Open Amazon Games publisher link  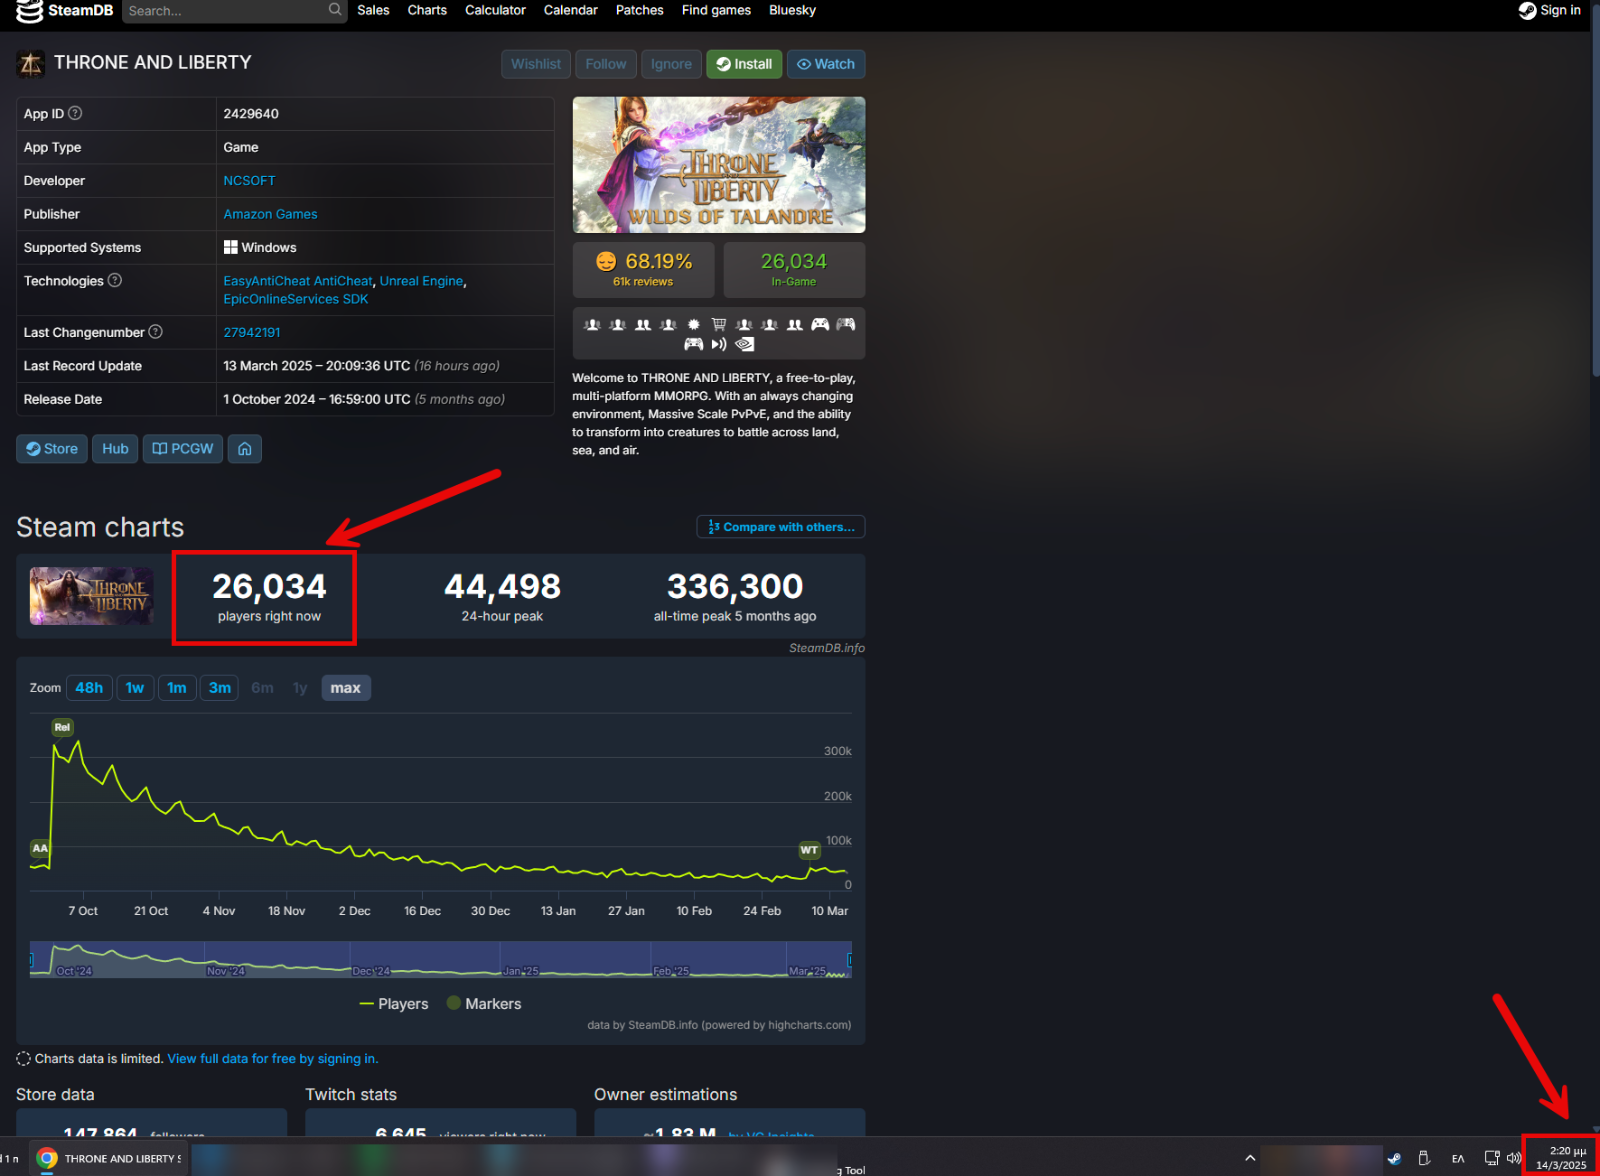coord(270,214)
